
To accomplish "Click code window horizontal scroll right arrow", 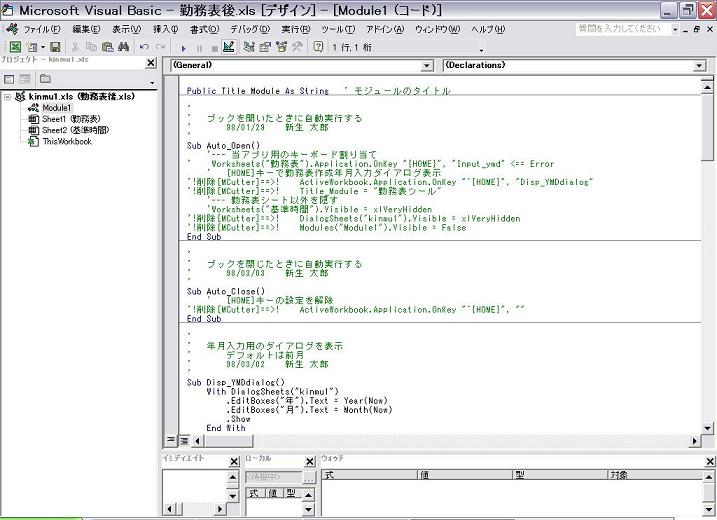I will tap(695, 441).
